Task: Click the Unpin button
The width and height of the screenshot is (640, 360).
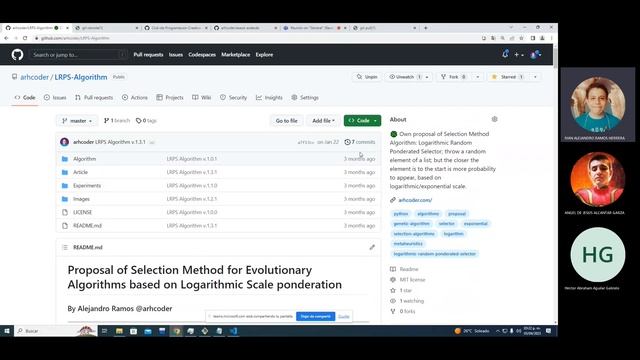Action: click(367, 77)
